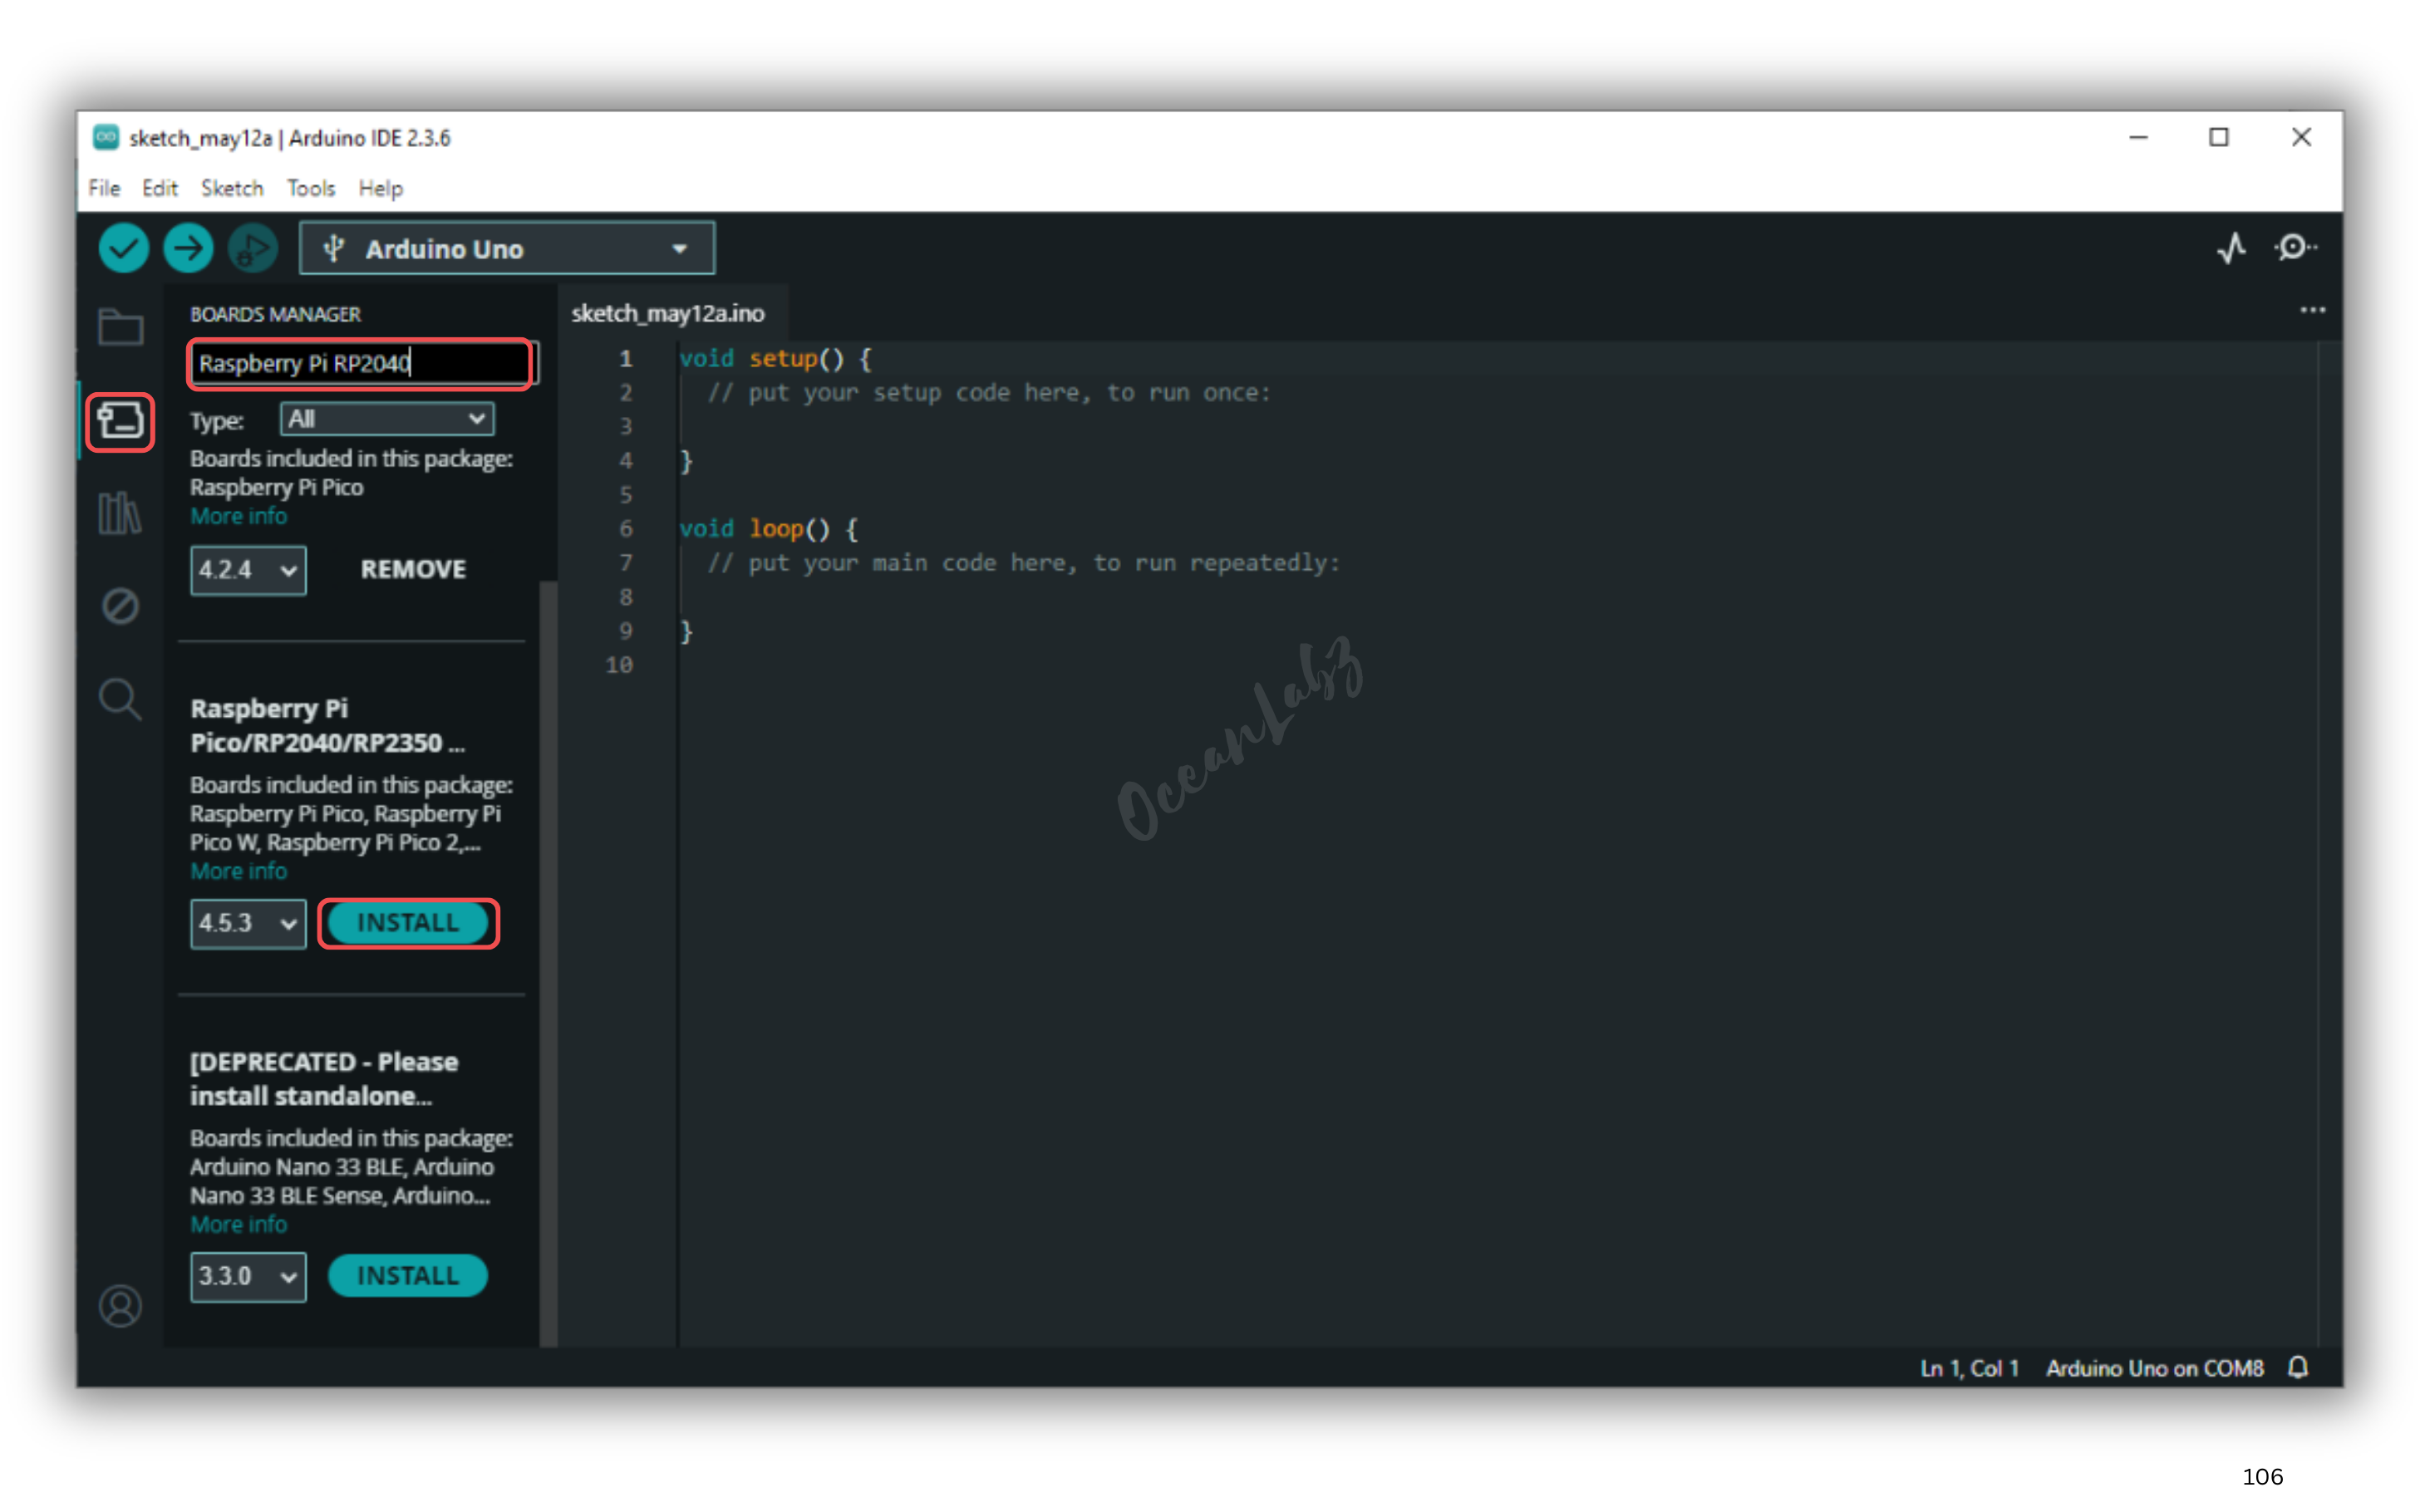The height and width of the screenshot is (1512, 2420).
Task: Click the notifications bell in status bar
Action: pyautogui.click(x=2298, y=1367)
